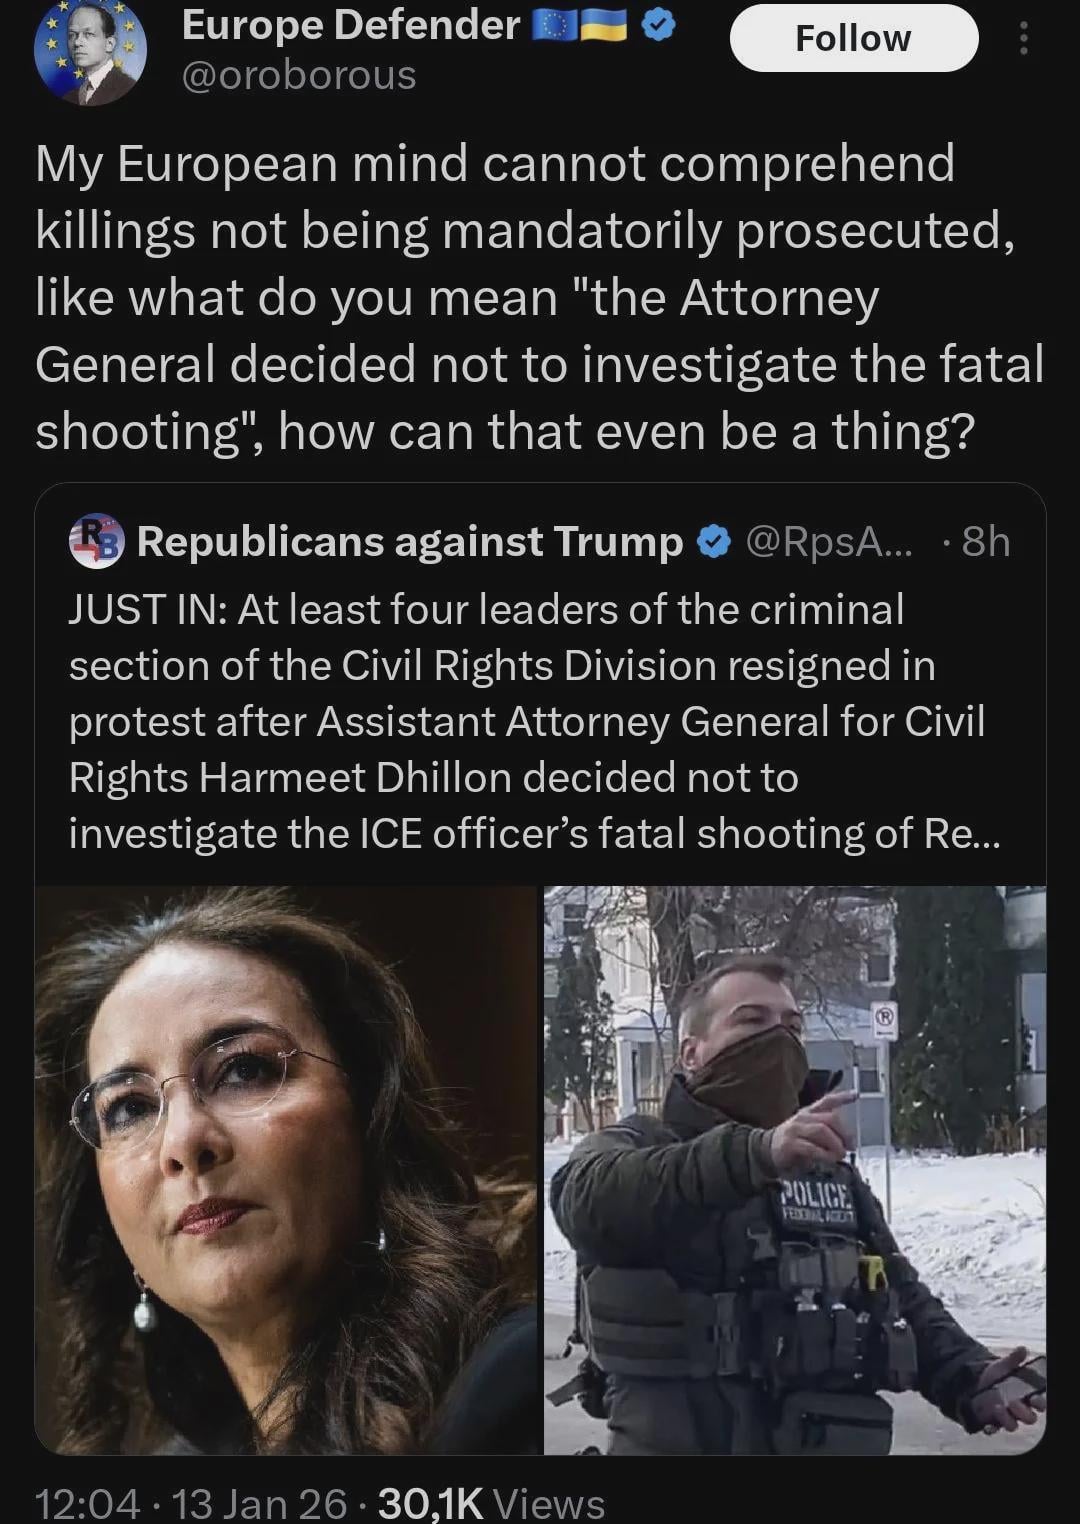
Task: Click the Ukraine flag emoji beside the name
Action: pos(604,26)
